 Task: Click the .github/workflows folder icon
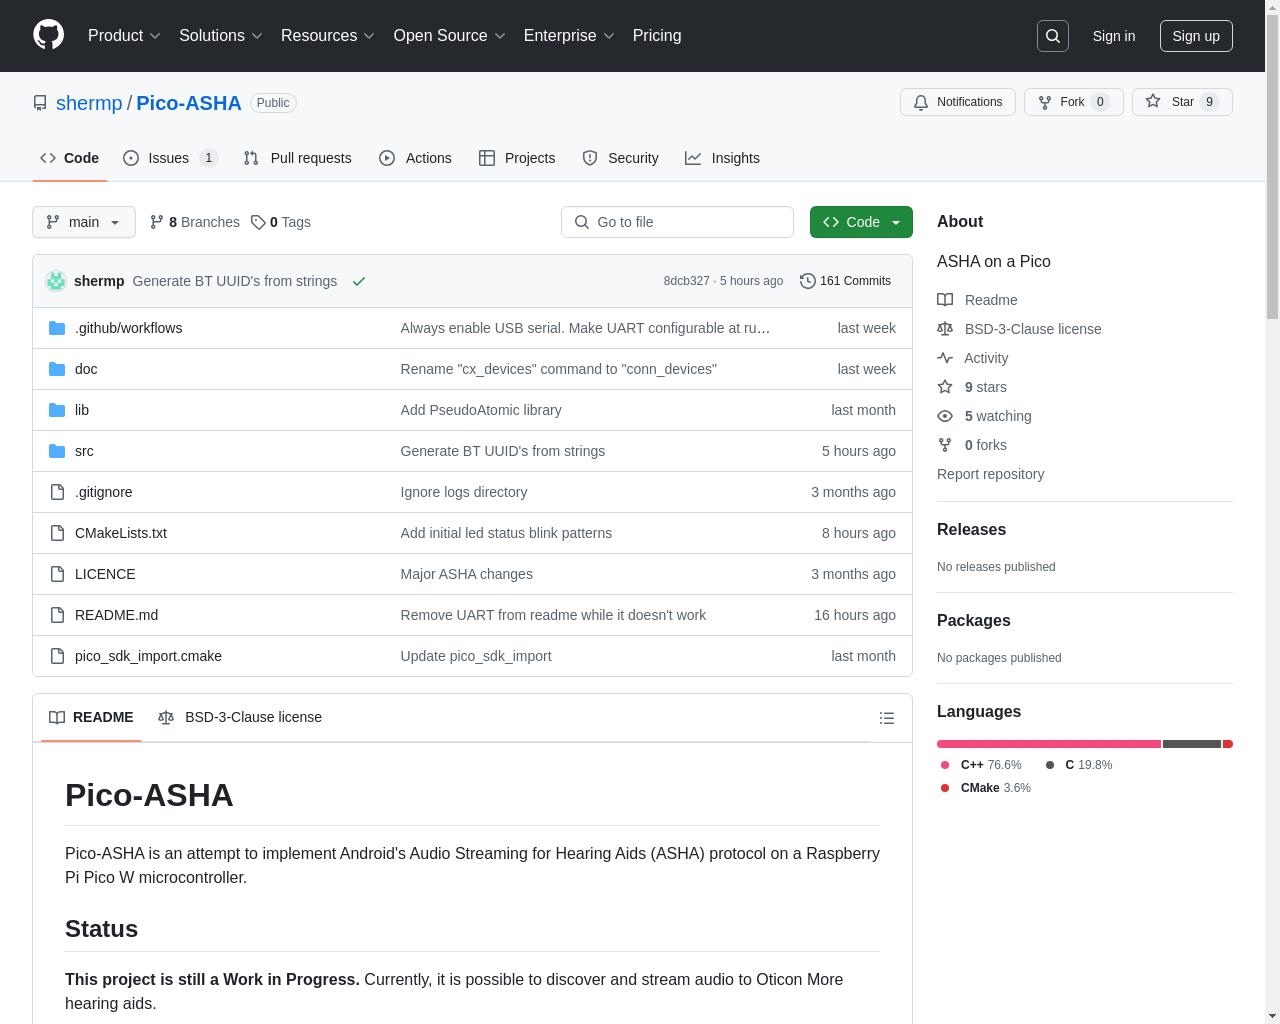coord(57,328)
